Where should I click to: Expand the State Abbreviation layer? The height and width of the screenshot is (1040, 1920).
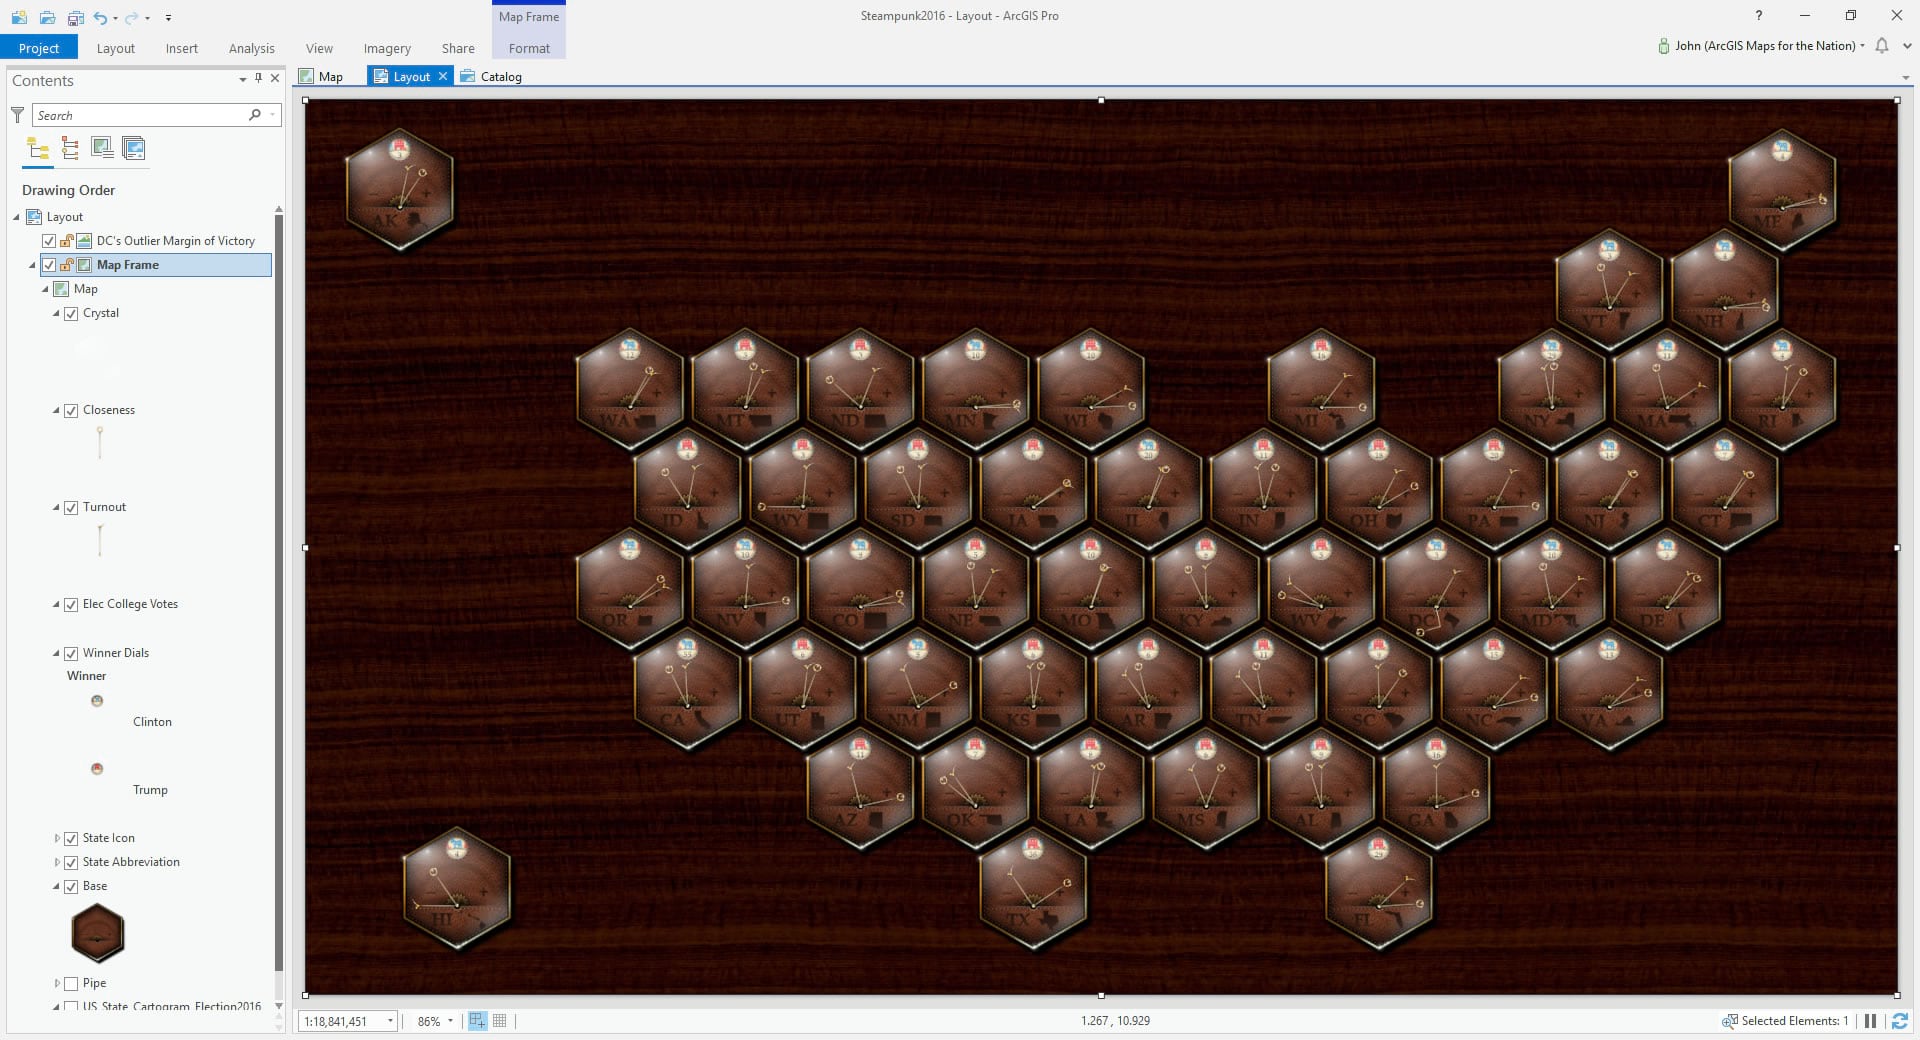tap(57, 862)
